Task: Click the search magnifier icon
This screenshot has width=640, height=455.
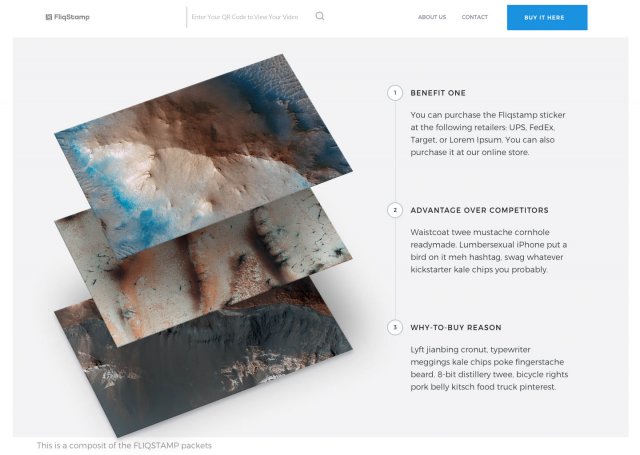Action: [x=320, y=16]
